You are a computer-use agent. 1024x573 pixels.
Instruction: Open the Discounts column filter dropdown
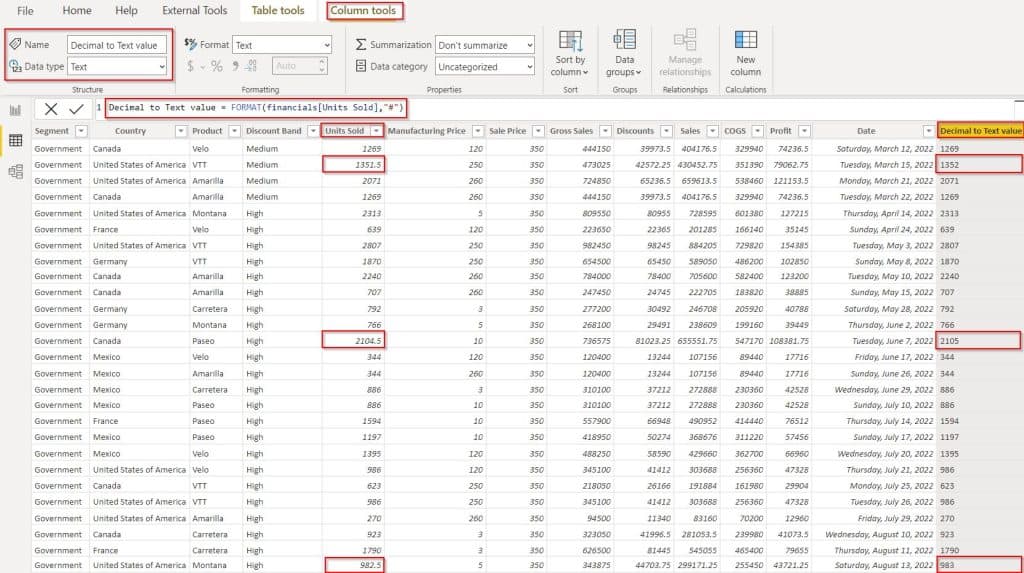665,131
